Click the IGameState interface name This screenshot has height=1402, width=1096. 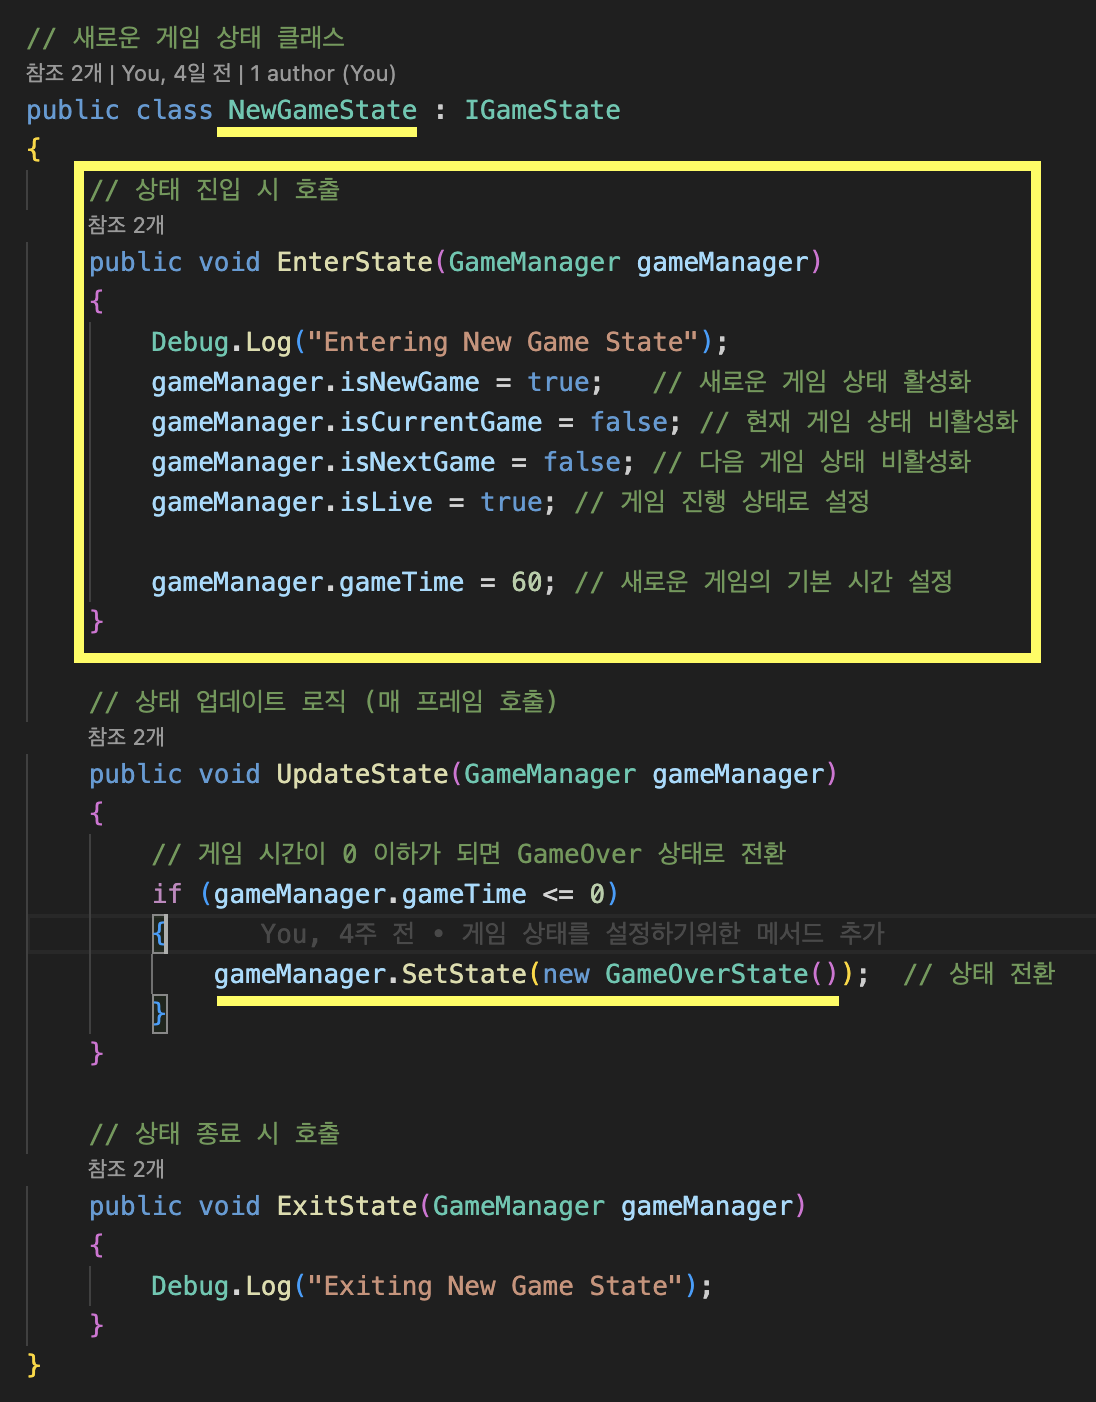pyautogui.click(x=542, y=110)
